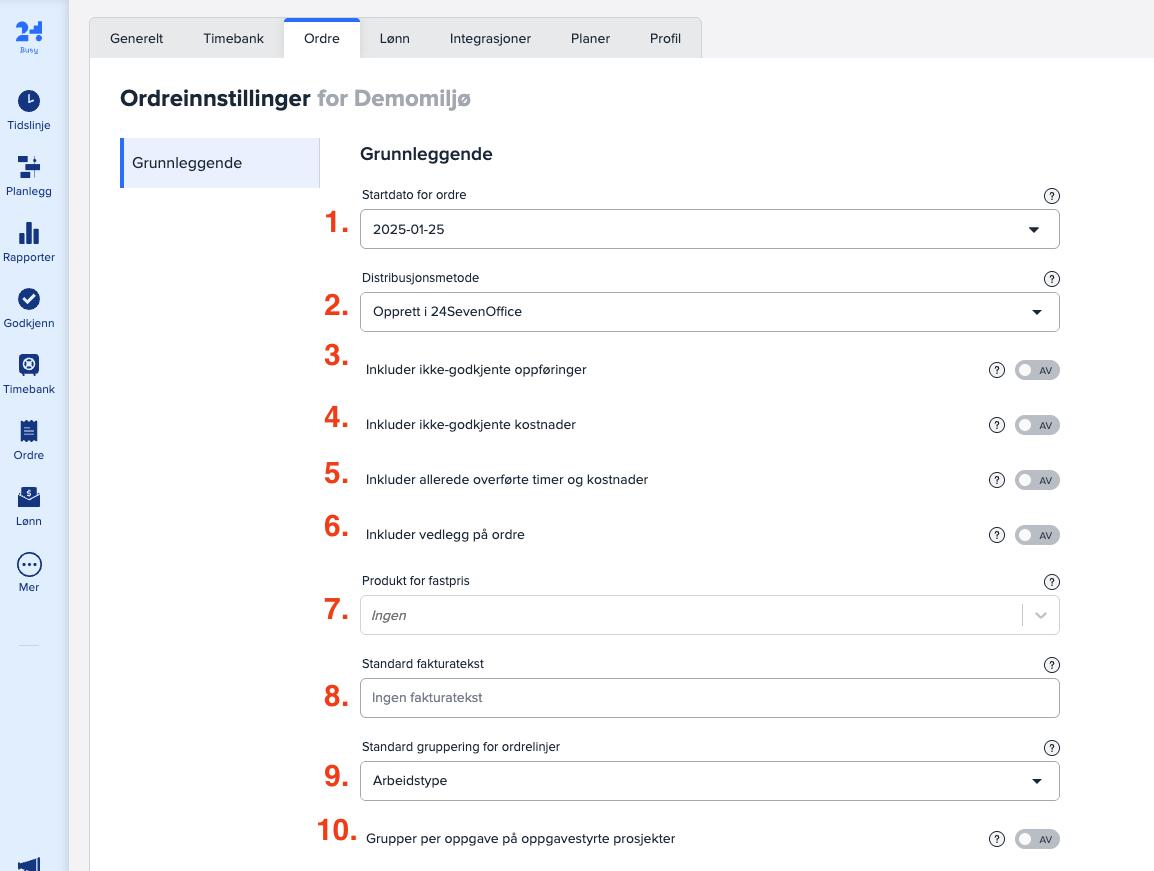Open Standard gruppering for ordrelinjer dropdown
The image size is (1154, 871).
pyautogui.click(x=709, y=781)
